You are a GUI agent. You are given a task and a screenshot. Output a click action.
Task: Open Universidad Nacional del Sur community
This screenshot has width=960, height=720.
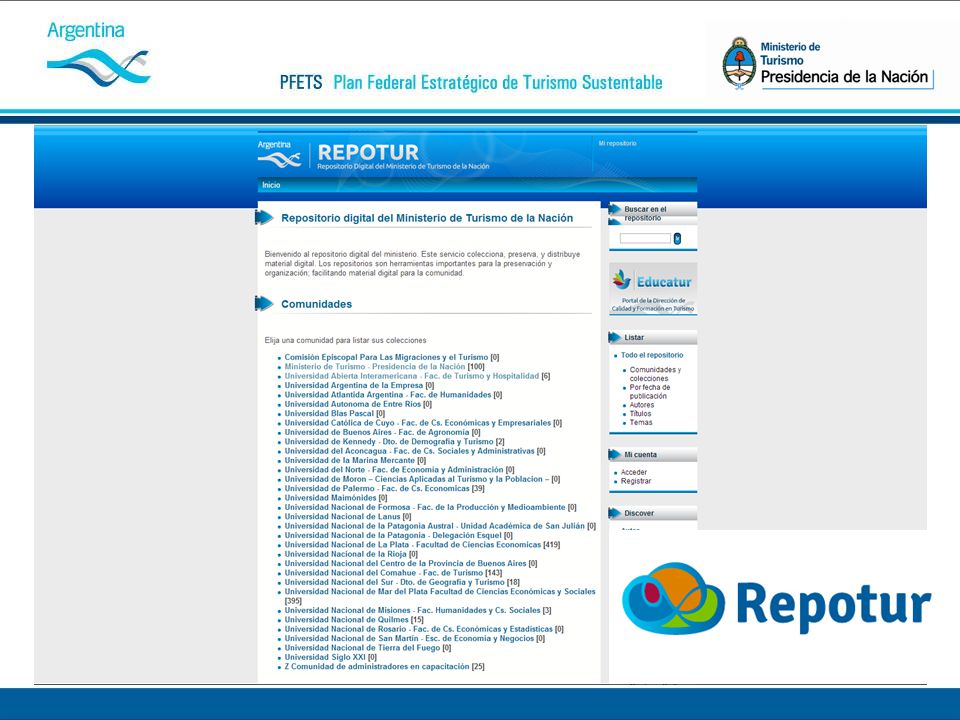[x=394, y=582]
